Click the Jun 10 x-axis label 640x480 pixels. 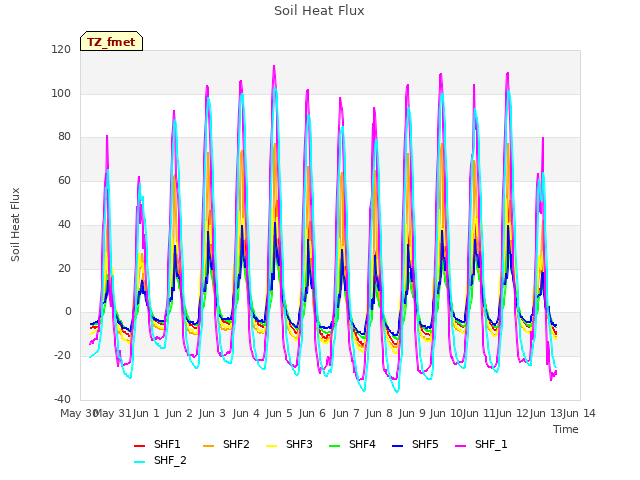pyautogui.click(x=446, y=413)
